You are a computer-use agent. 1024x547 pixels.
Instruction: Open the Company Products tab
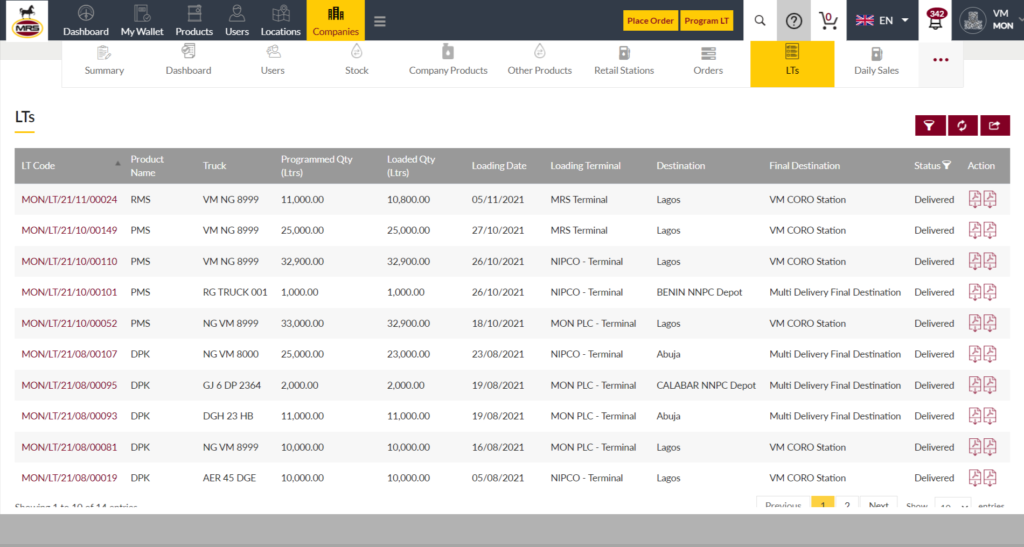[448, 63]
